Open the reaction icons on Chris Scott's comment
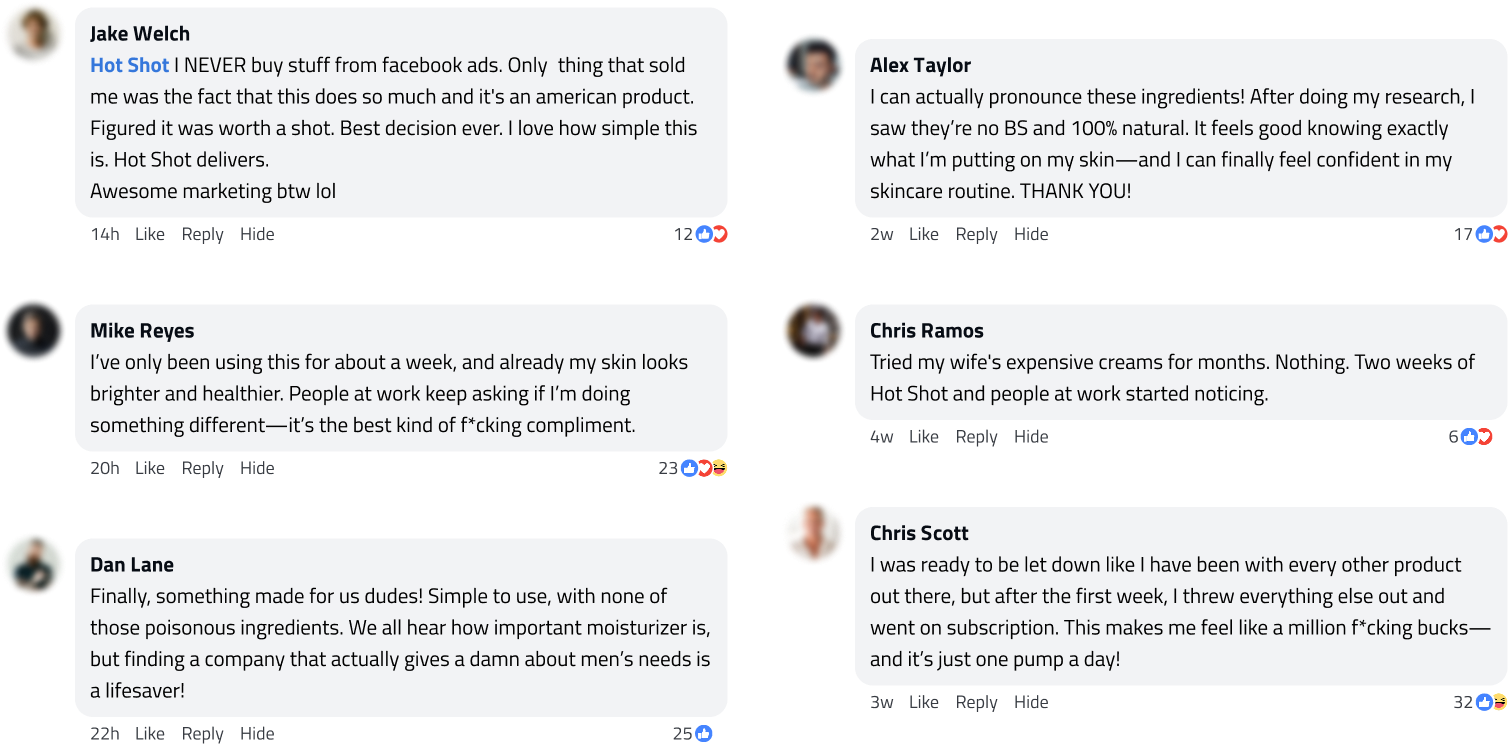Screen dimensions: 1509x745 coord(1491,703)
